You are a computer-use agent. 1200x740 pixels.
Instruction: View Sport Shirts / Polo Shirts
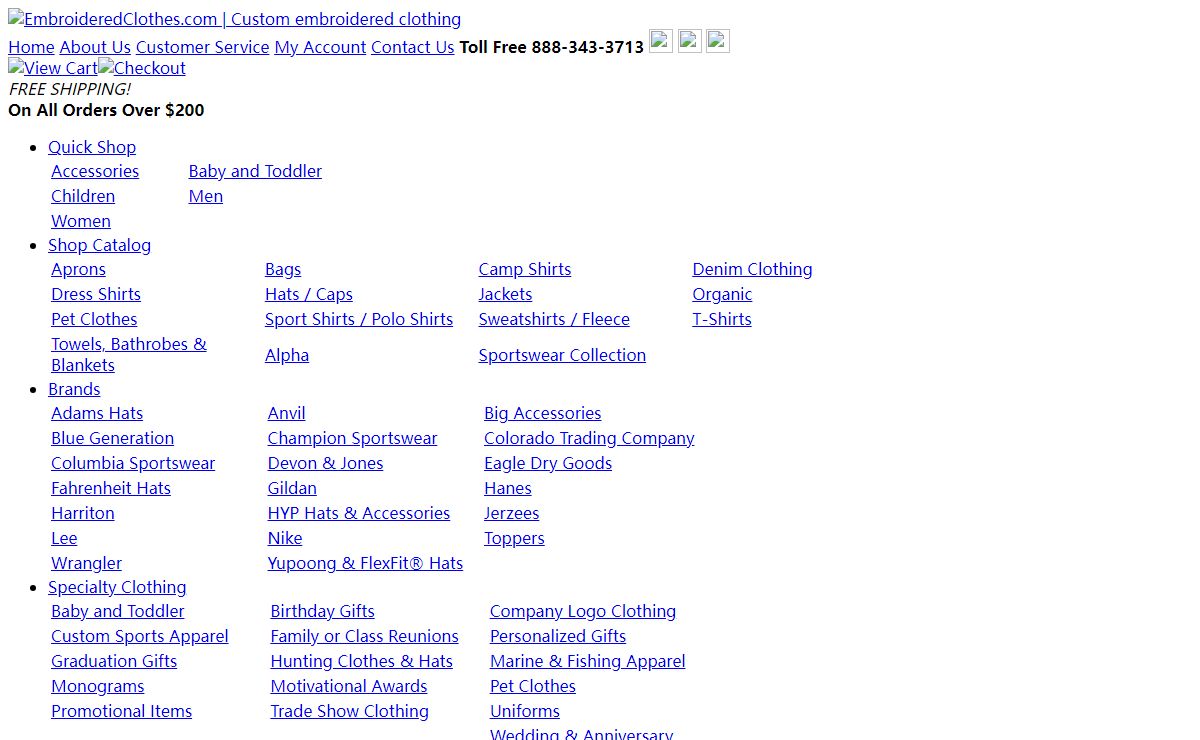(x=359, y=319)
